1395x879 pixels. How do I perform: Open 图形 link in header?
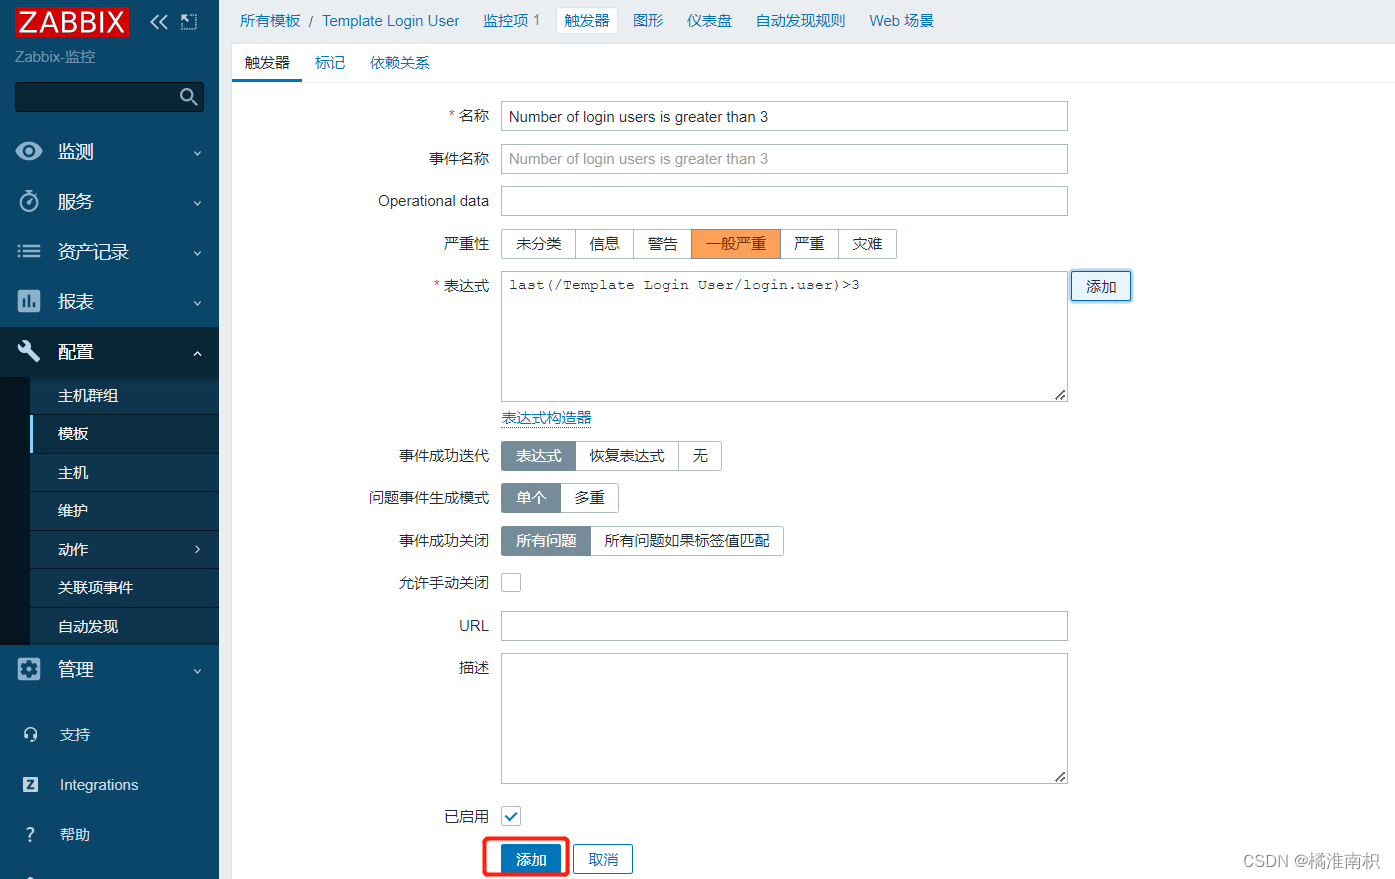(648, 20)
